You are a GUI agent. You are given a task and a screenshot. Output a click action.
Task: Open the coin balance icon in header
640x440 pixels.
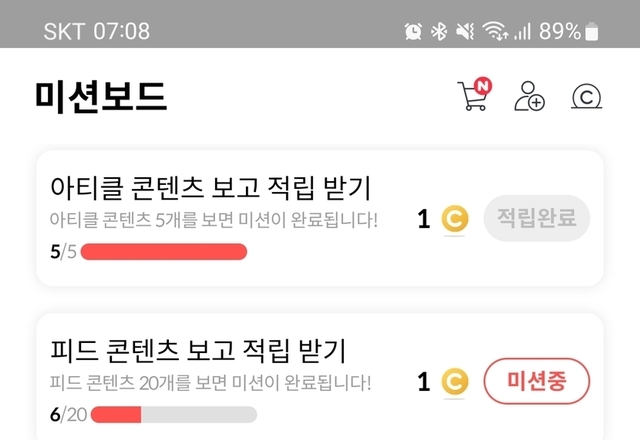click(x=587, y=96)
